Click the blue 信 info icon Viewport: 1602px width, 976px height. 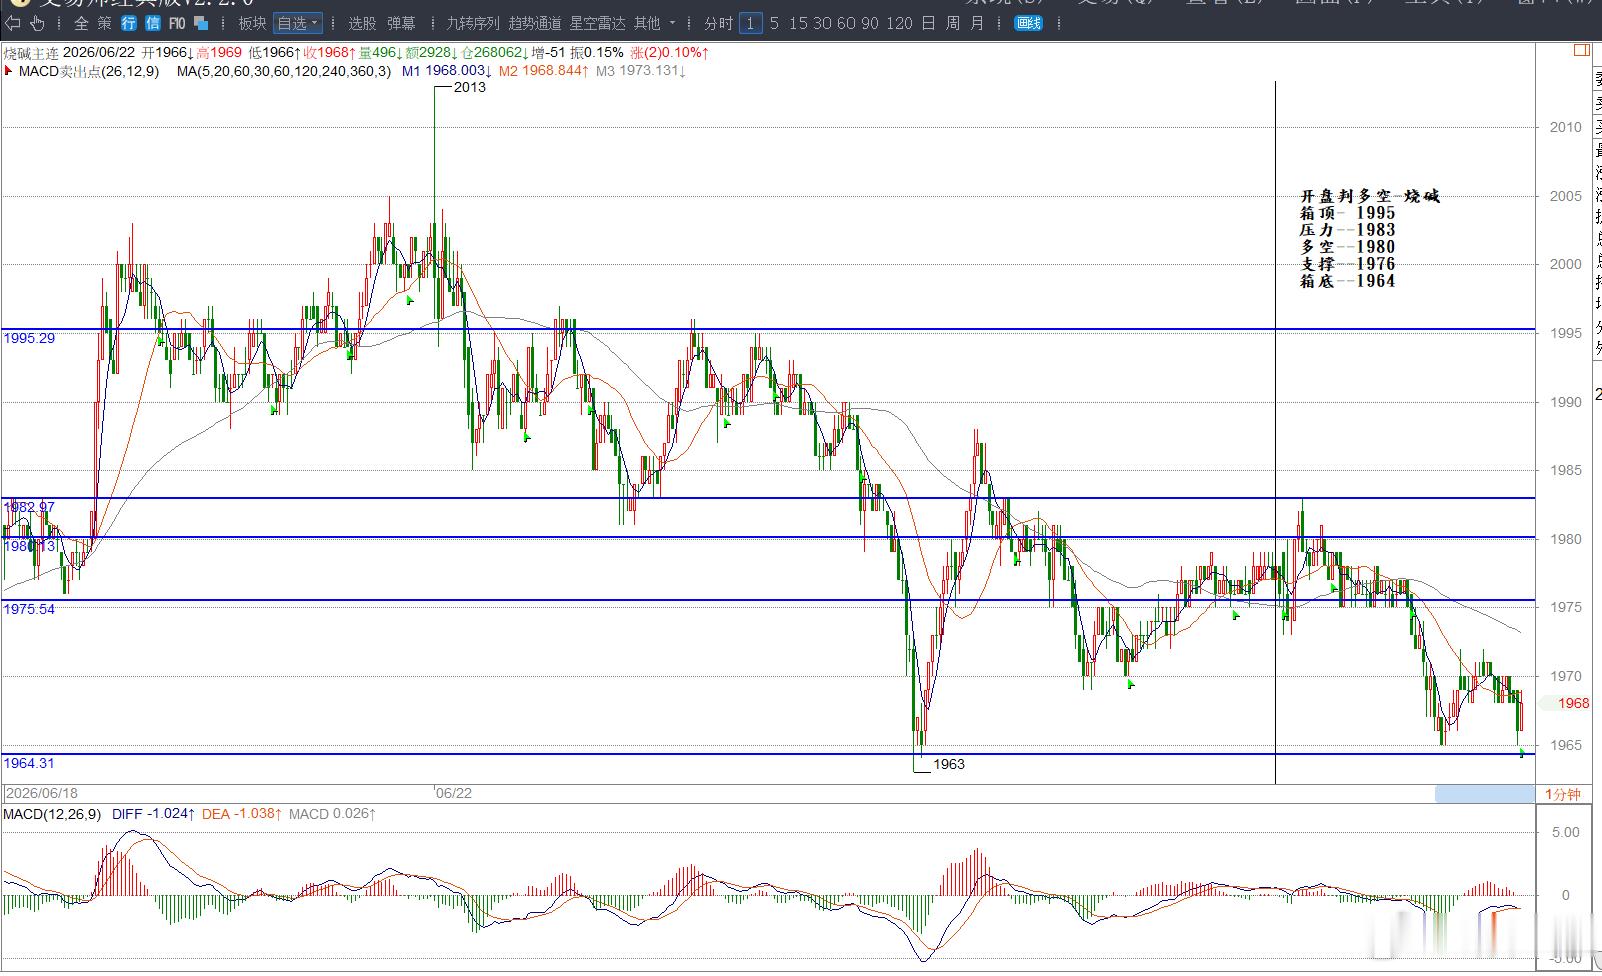click(x=153, y=23)
